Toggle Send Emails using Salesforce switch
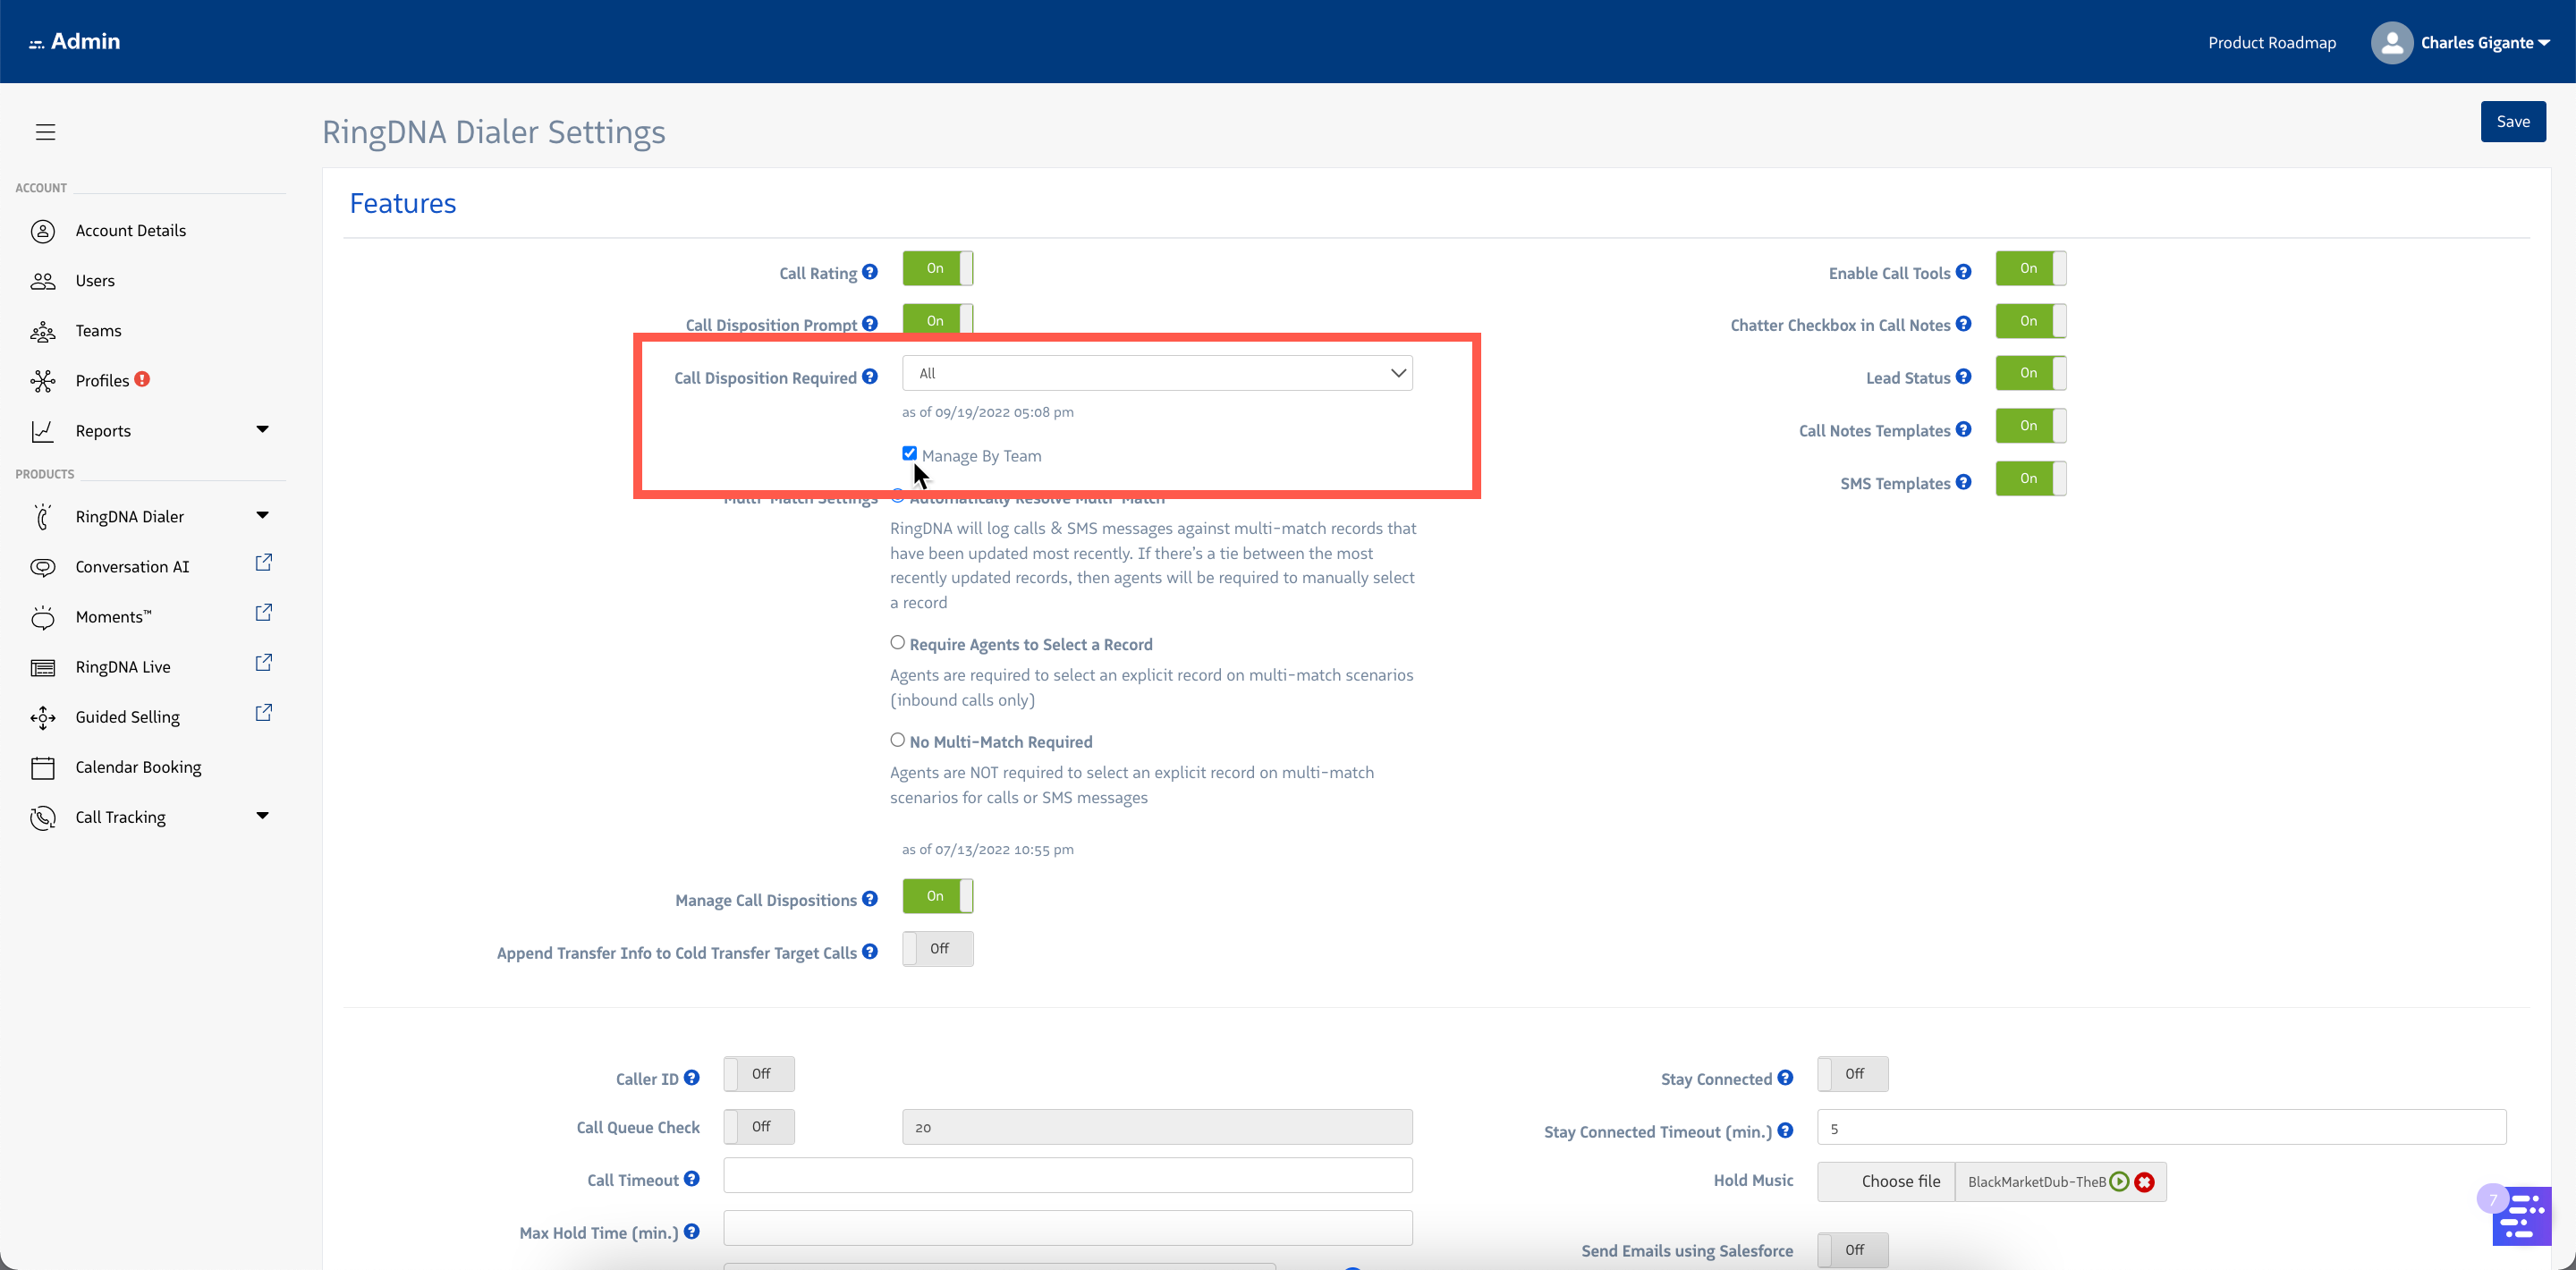The image size is (2576, 1270). click(x=1852, y=1250)
